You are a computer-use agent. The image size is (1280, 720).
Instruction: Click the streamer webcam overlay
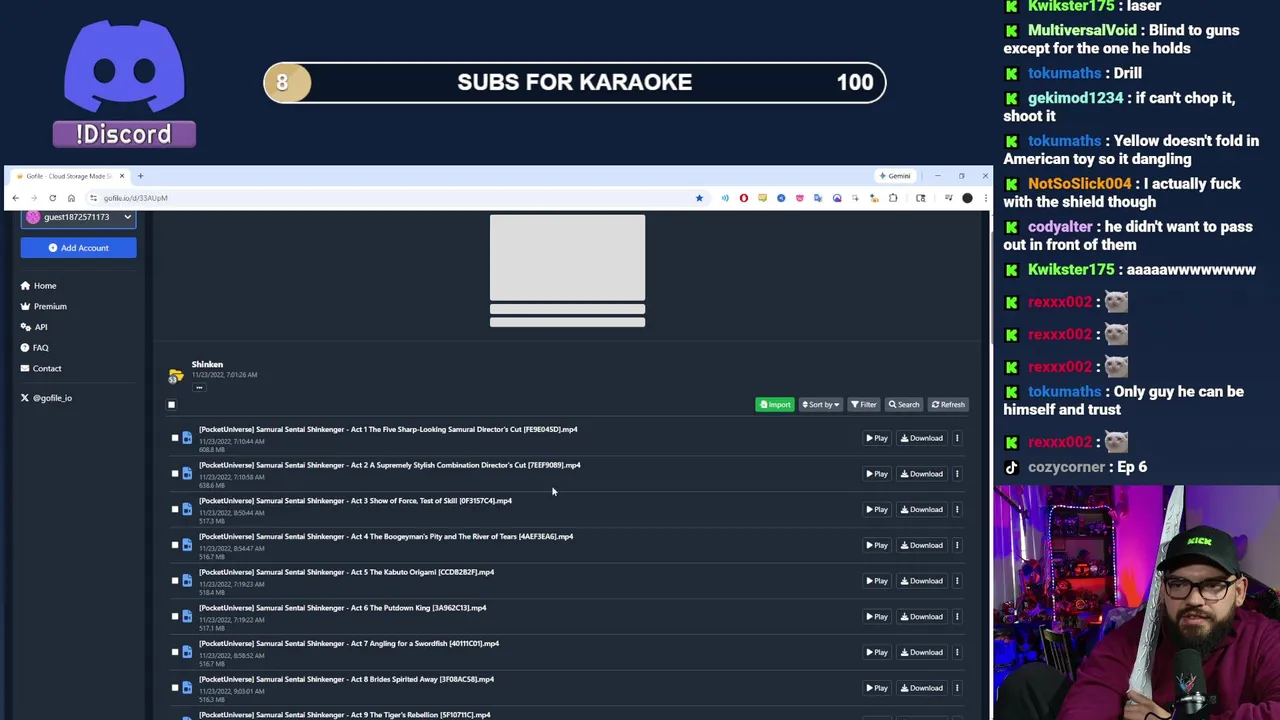tap(1136, 602)
